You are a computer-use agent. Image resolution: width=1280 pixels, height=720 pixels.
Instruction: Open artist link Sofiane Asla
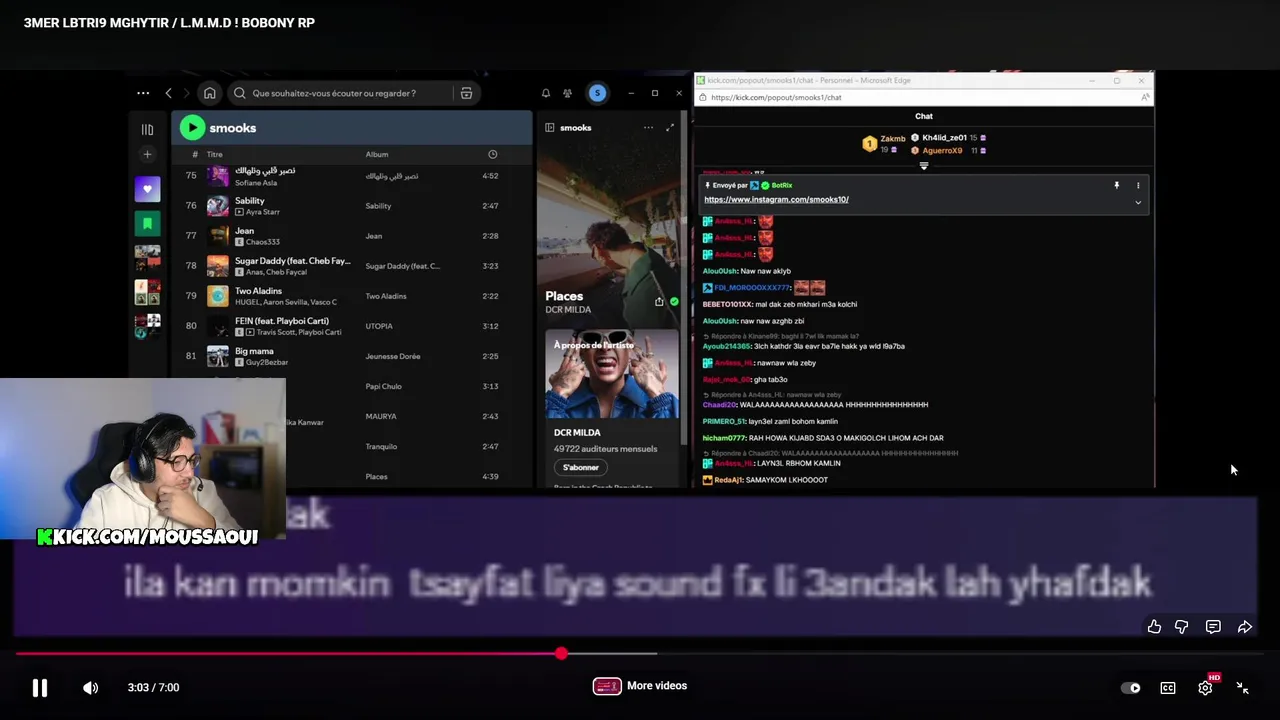pos(256,183)
